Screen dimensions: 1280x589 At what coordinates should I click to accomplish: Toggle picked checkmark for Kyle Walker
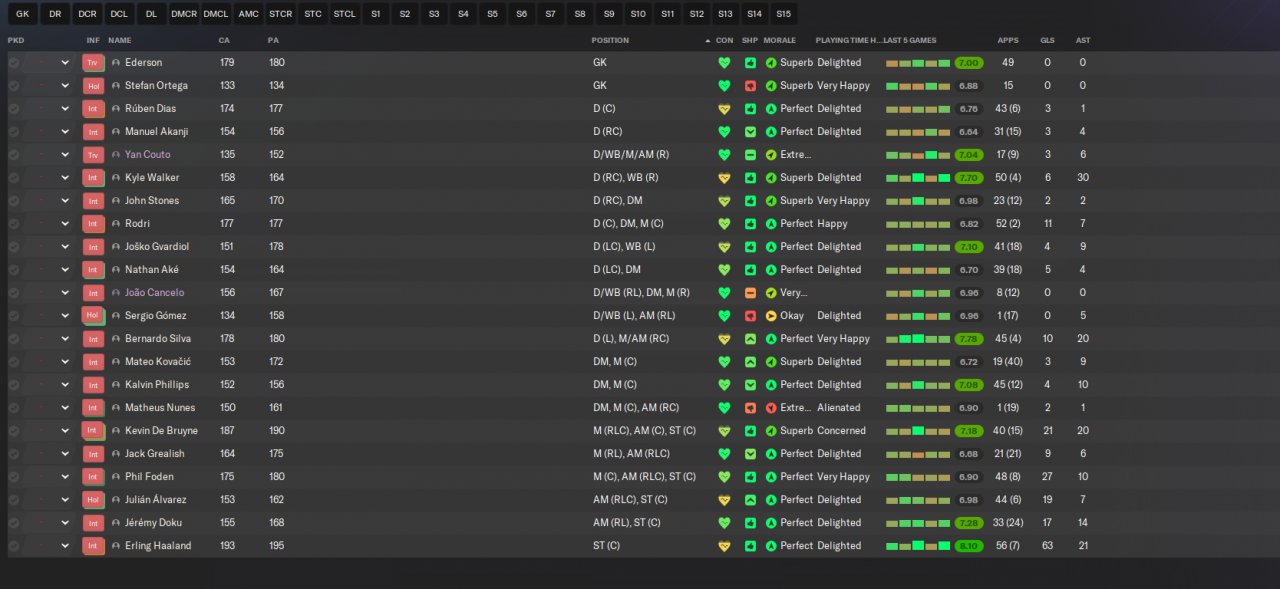coord(14,177)
